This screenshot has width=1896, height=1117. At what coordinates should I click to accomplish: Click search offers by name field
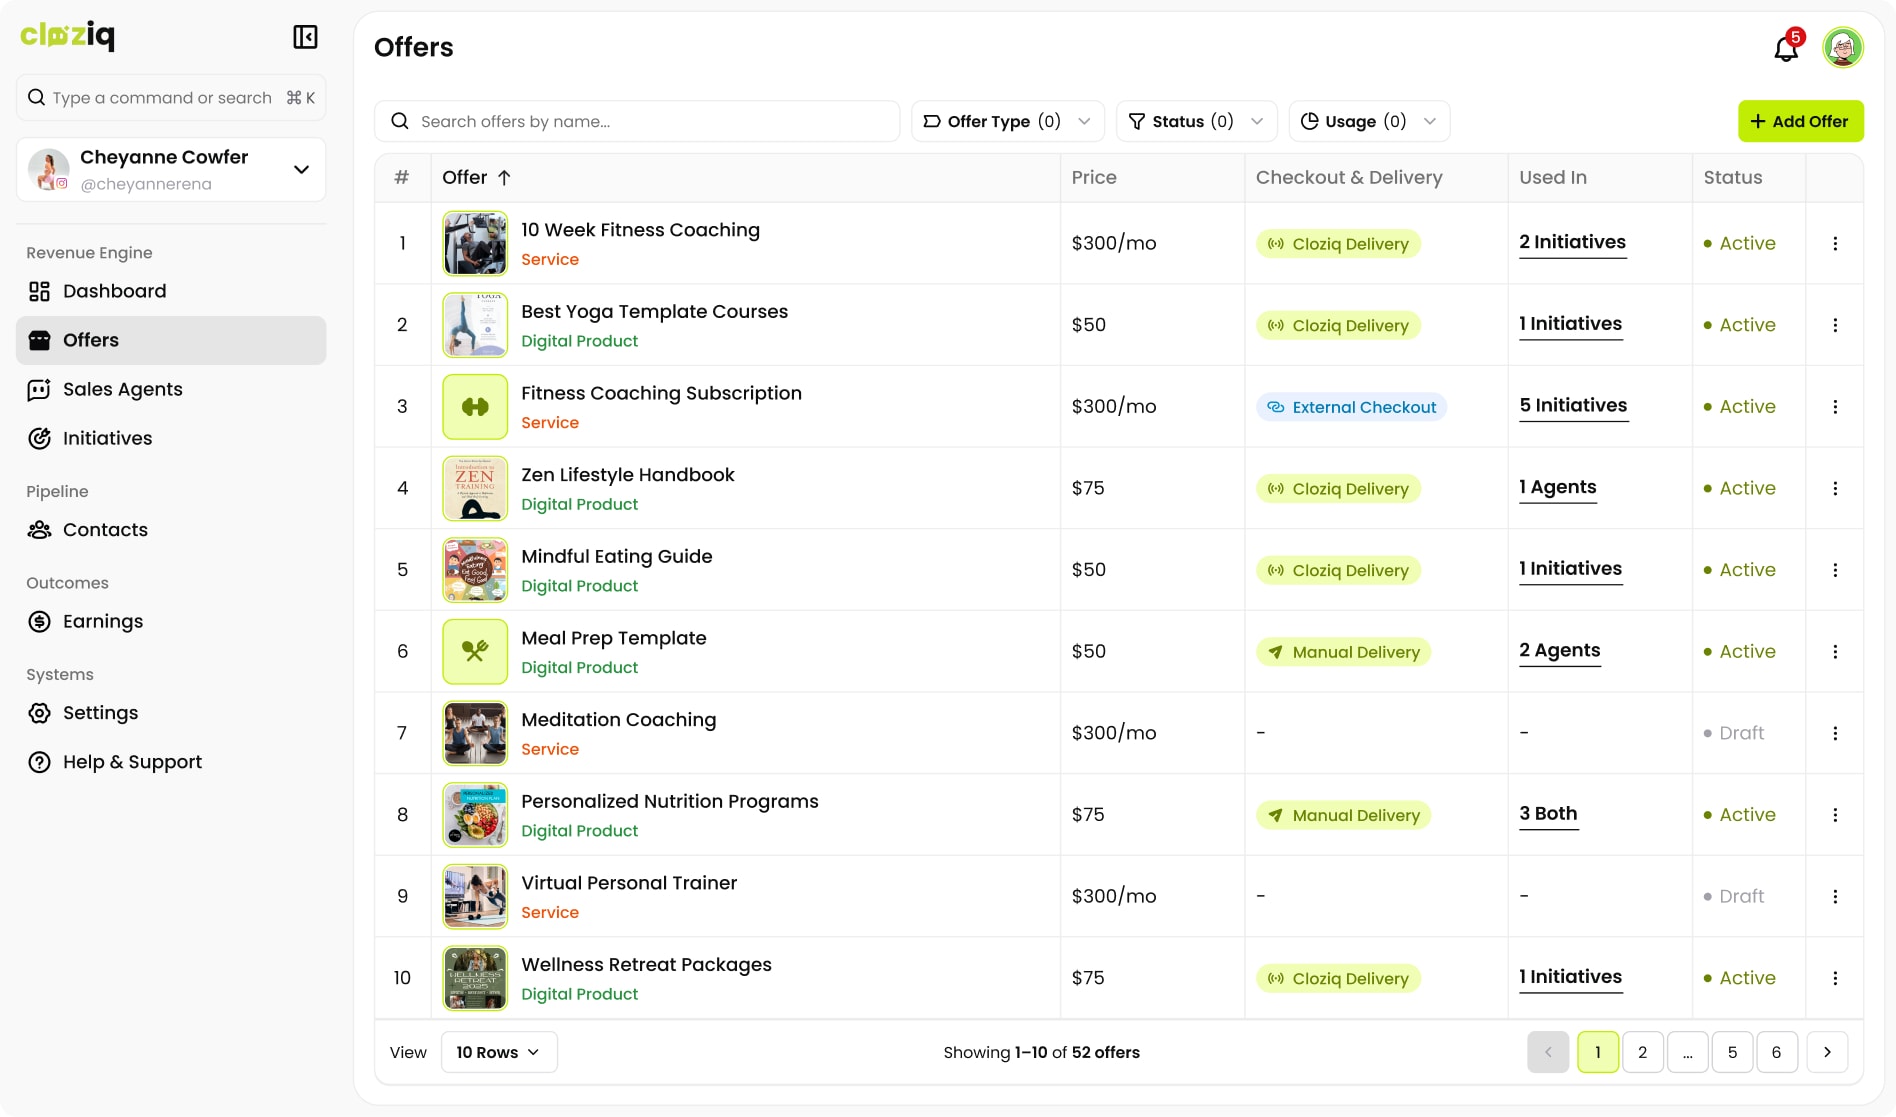pos(637,121)
